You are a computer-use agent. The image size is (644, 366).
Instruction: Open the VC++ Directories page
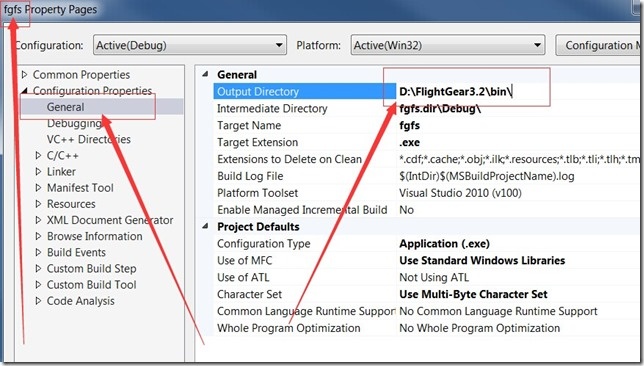click(x=89, y=139)
